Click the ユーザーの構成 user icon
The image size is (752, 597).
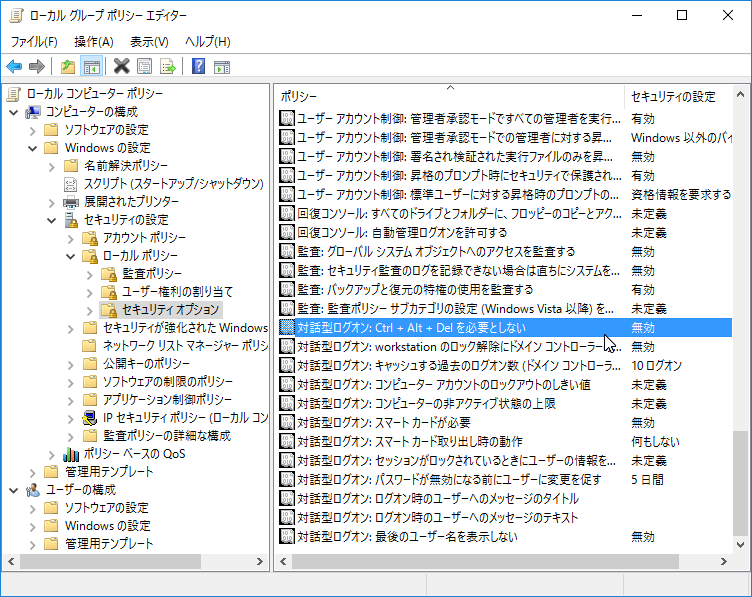(33, 490)
